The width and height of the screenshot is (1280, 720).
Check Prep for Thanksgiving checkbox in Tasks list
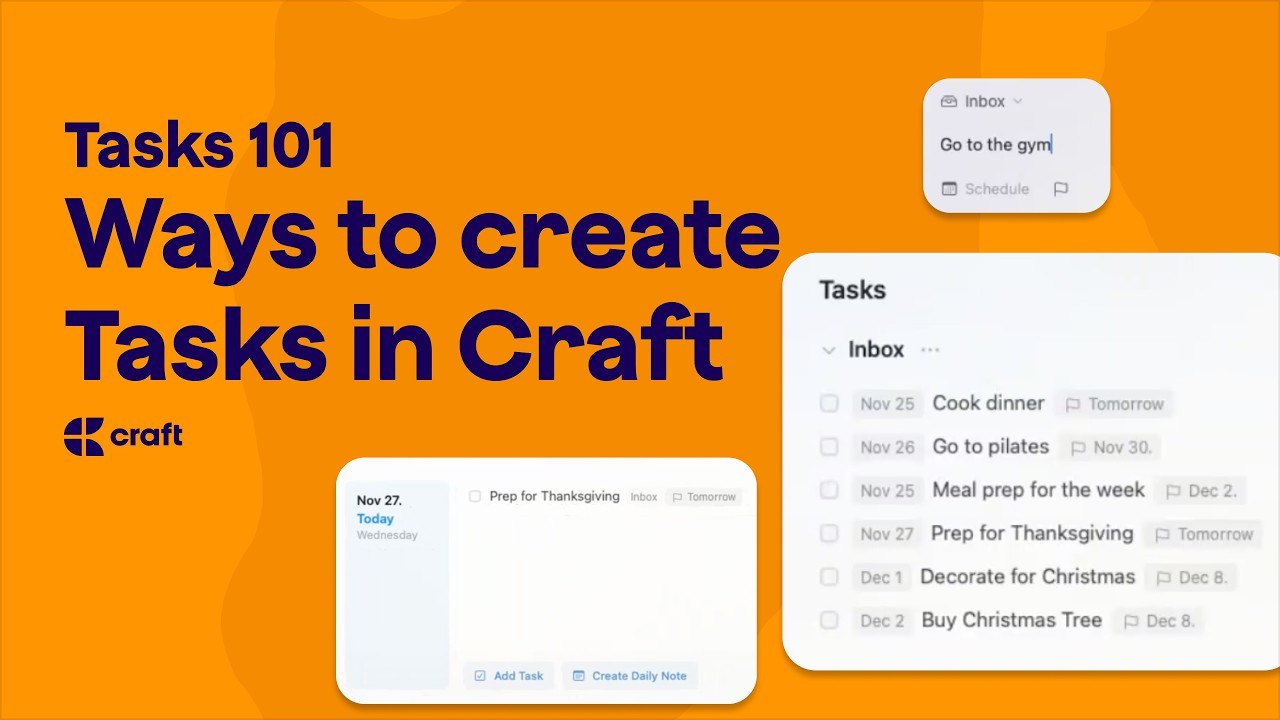[x=829, y=533]
